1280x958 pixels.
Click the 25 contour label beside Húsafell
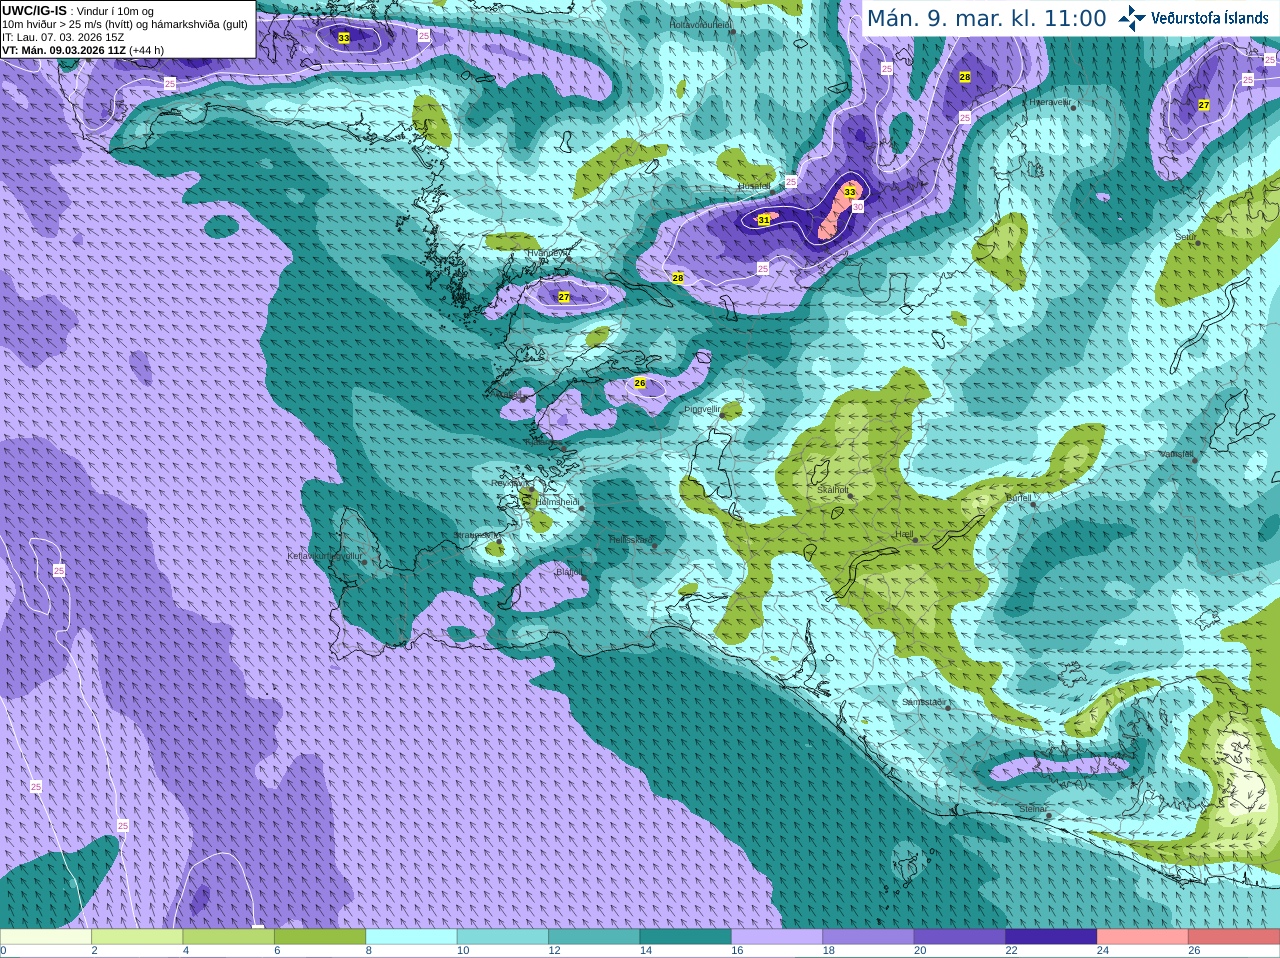791,182
